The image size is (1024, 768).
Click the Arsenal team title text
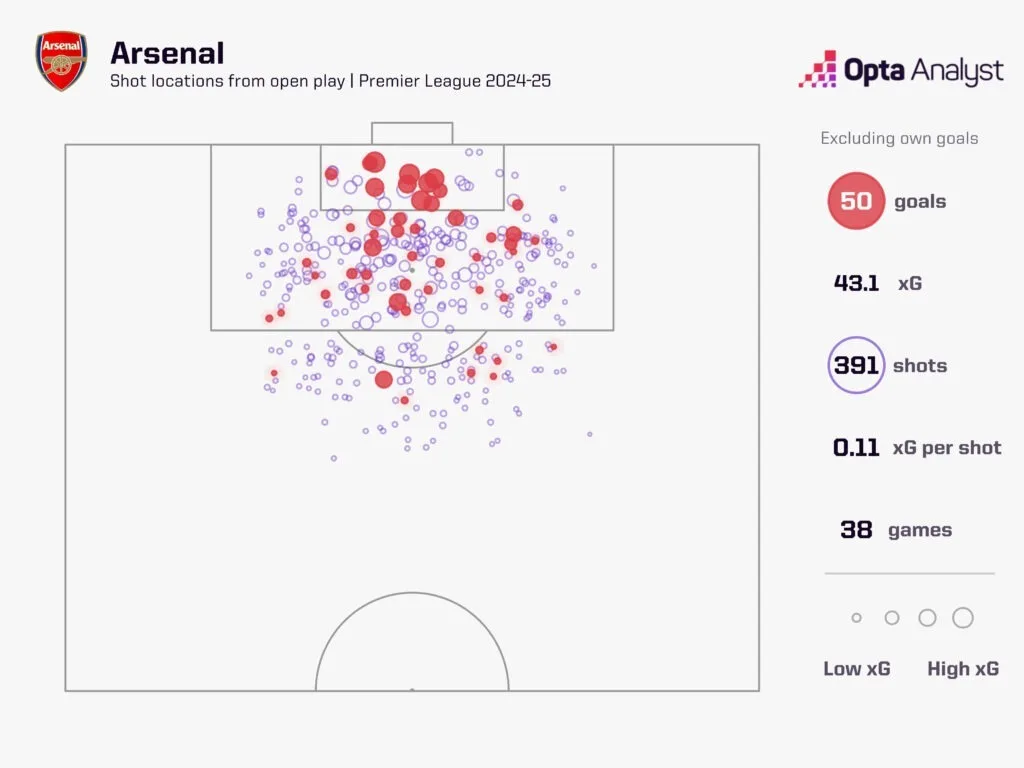(x=167, y=52)
